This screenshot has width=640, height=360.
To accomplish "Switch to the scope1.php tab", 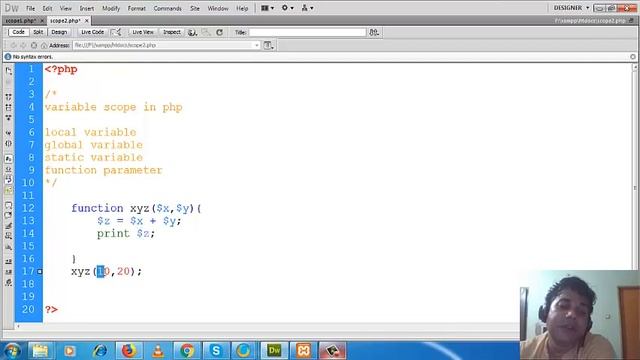I will pyautogui.click(x=20, y=20).
